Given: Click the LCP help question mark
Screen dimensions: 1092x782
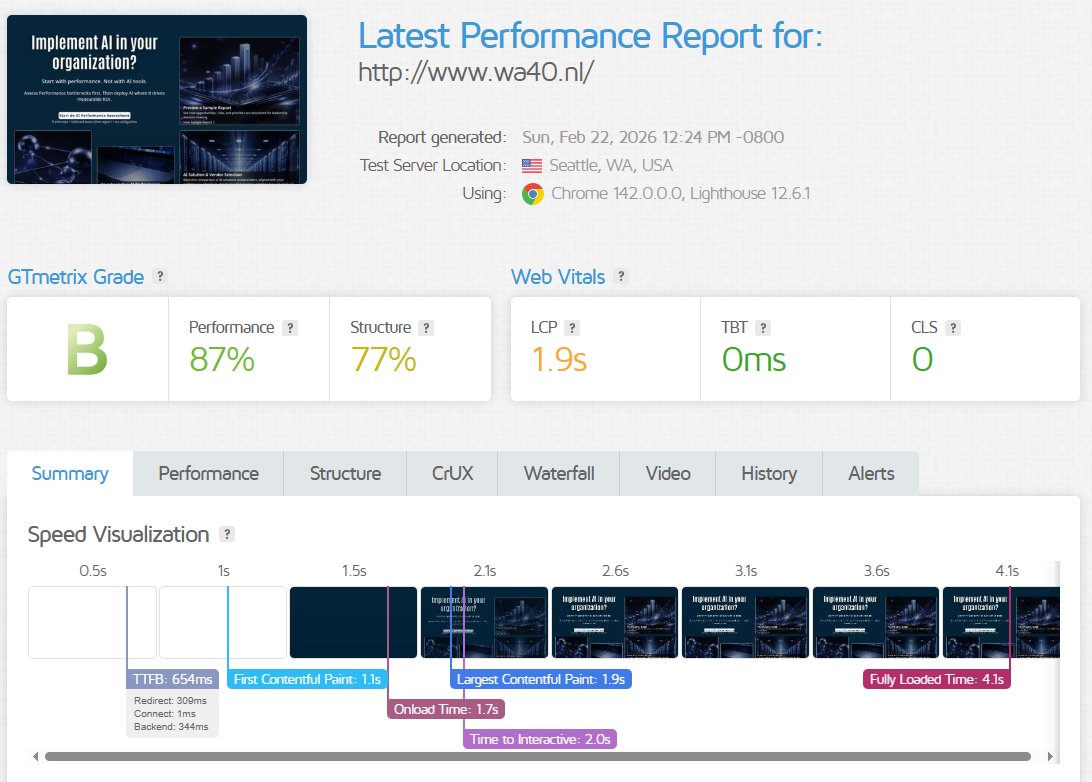Looking at the screenshot, I should pos(572,328).
